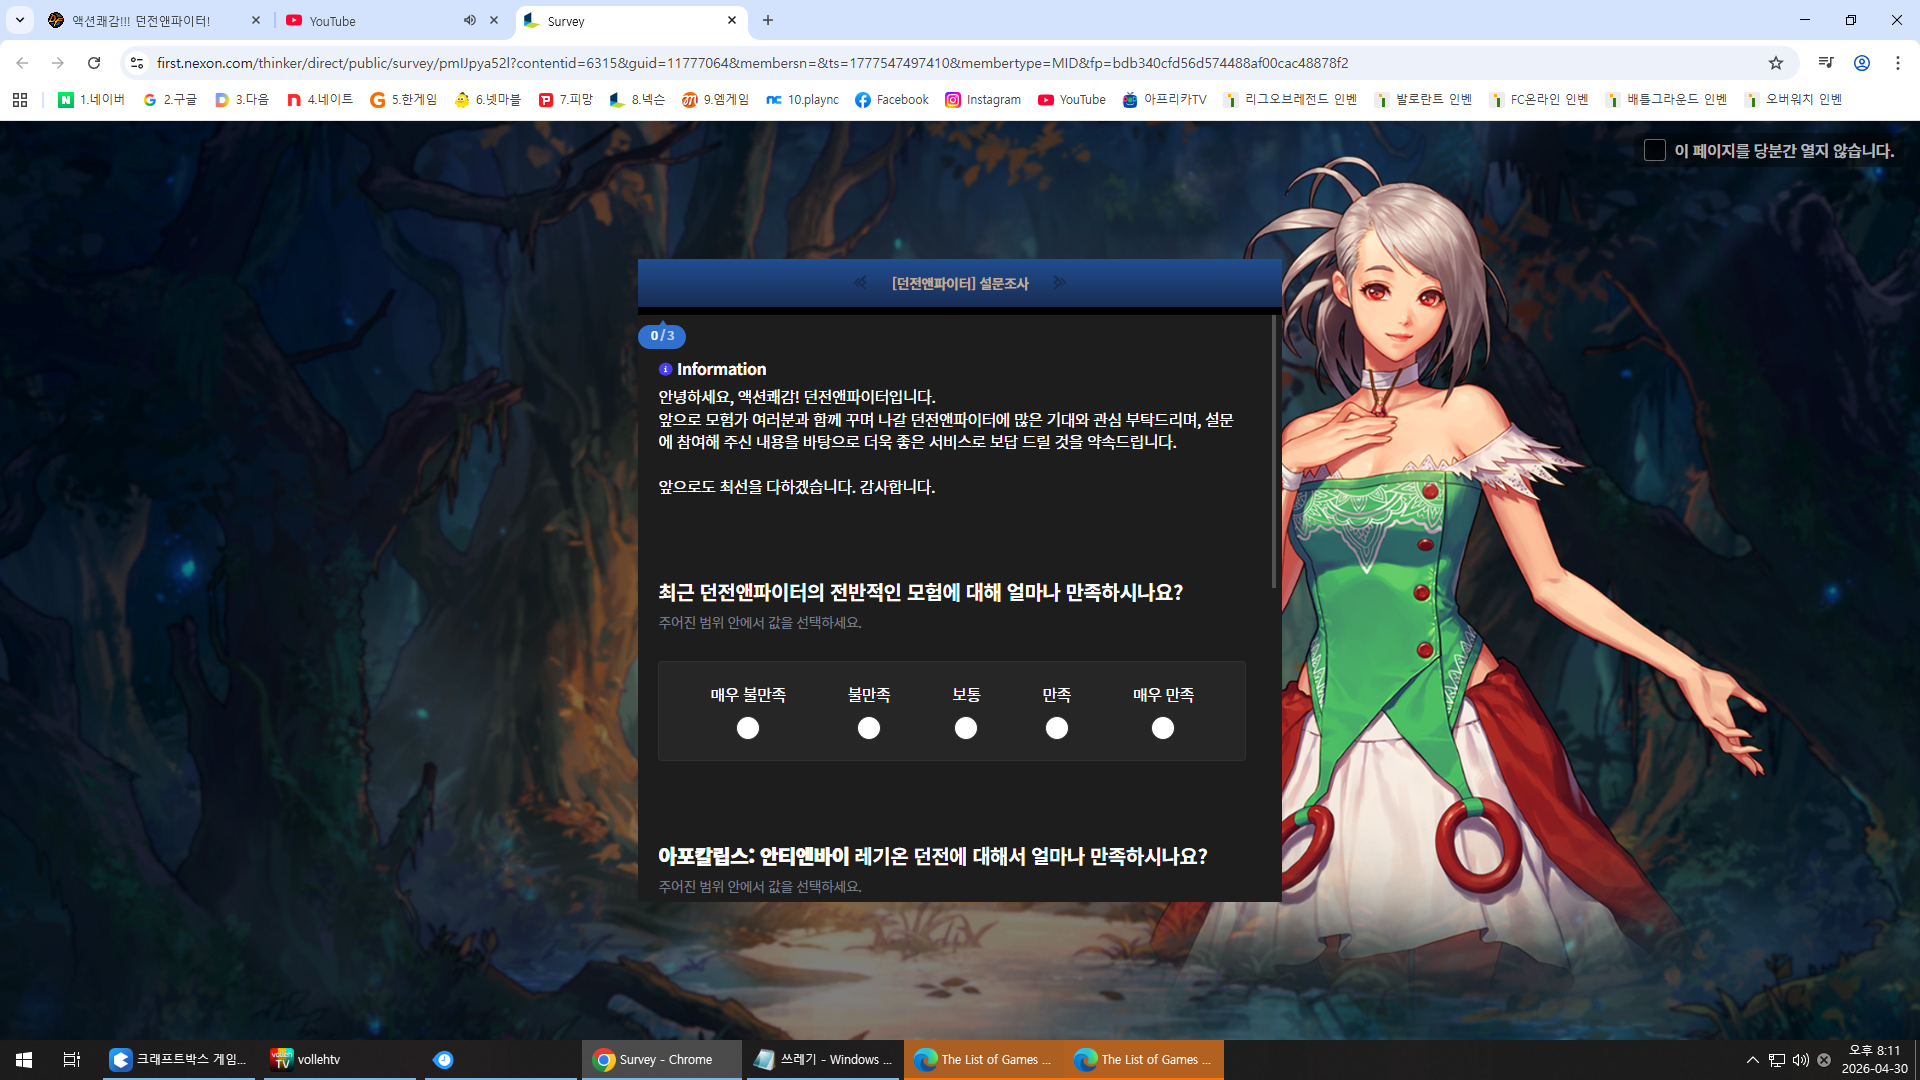1920x1080 pixels.
Task: Open the bookmarks apps grid icon
Action: tap(20, 100)
